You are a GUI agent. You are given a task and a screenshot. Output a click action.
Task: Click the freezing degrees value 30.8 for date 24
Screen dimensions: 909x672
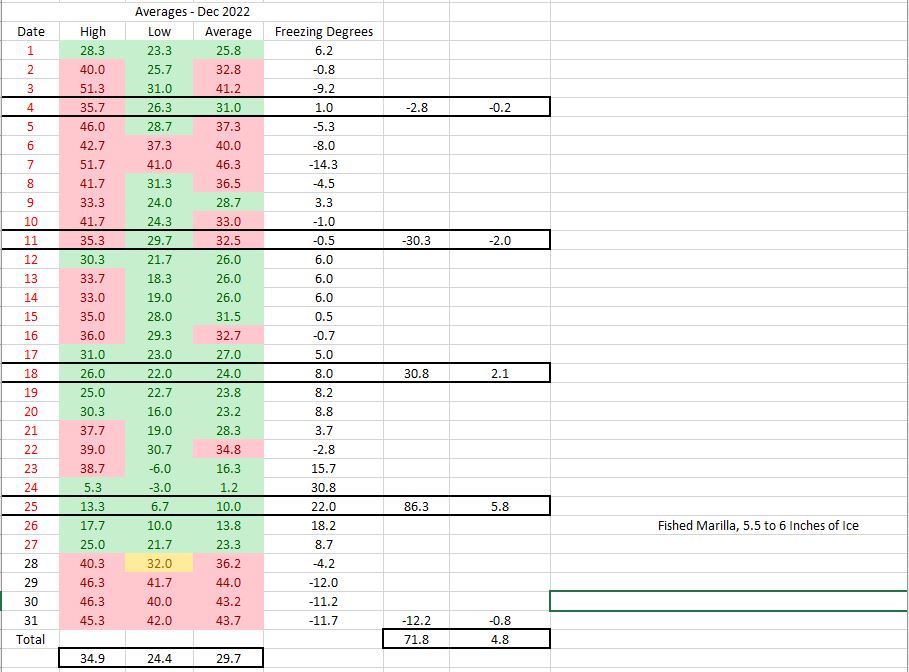click(323, 488)
